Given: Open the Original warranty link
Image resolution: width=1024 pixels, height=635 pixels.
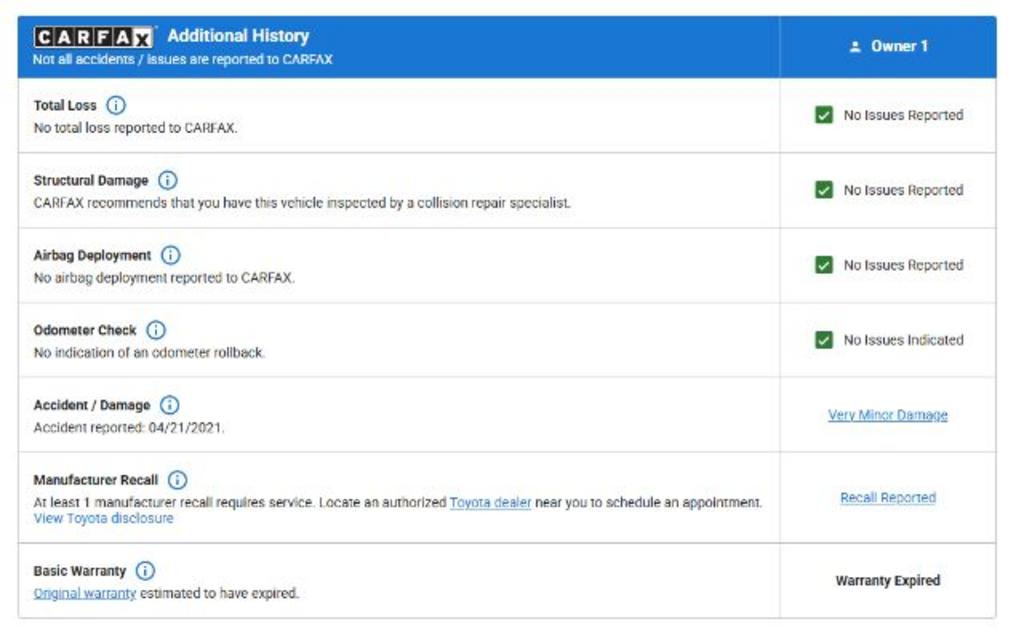Looking at the screenshot, I should click(85, 594).
